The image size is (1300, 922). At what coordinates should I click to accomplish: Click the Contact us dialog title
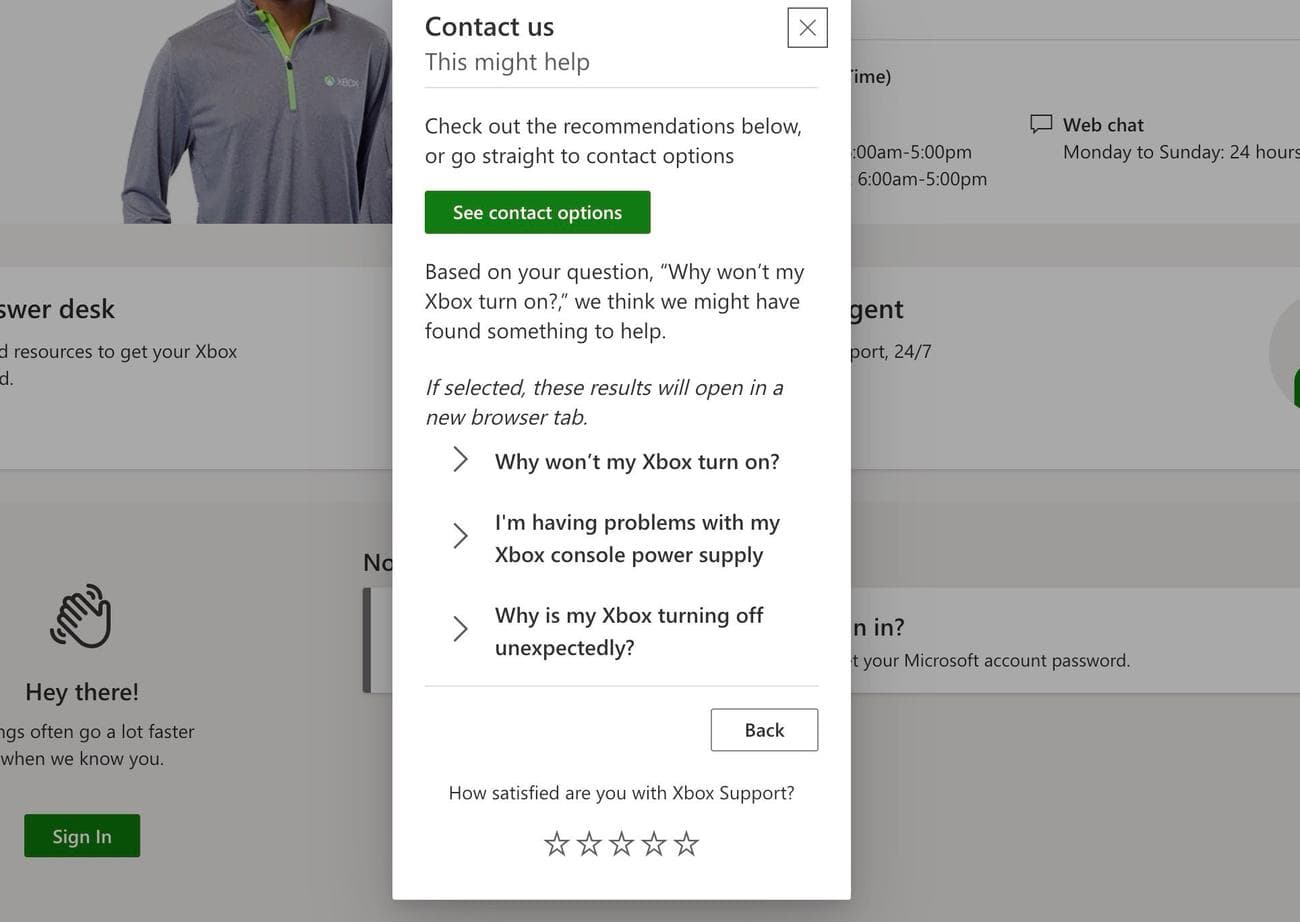pyautogui.click(x=489, y=26)
